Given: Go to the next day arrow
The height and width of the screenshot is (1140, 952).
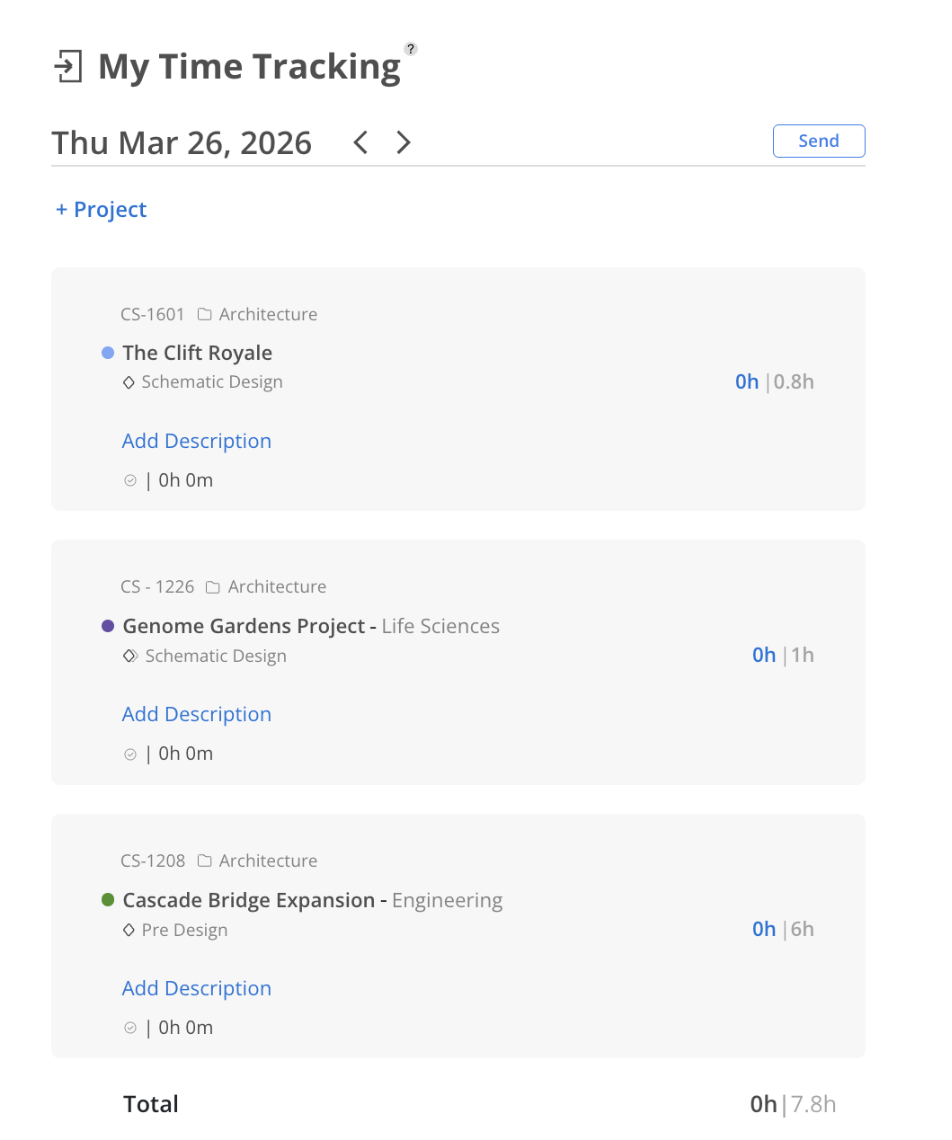Looking at the screenshot, I should point(403,143).
